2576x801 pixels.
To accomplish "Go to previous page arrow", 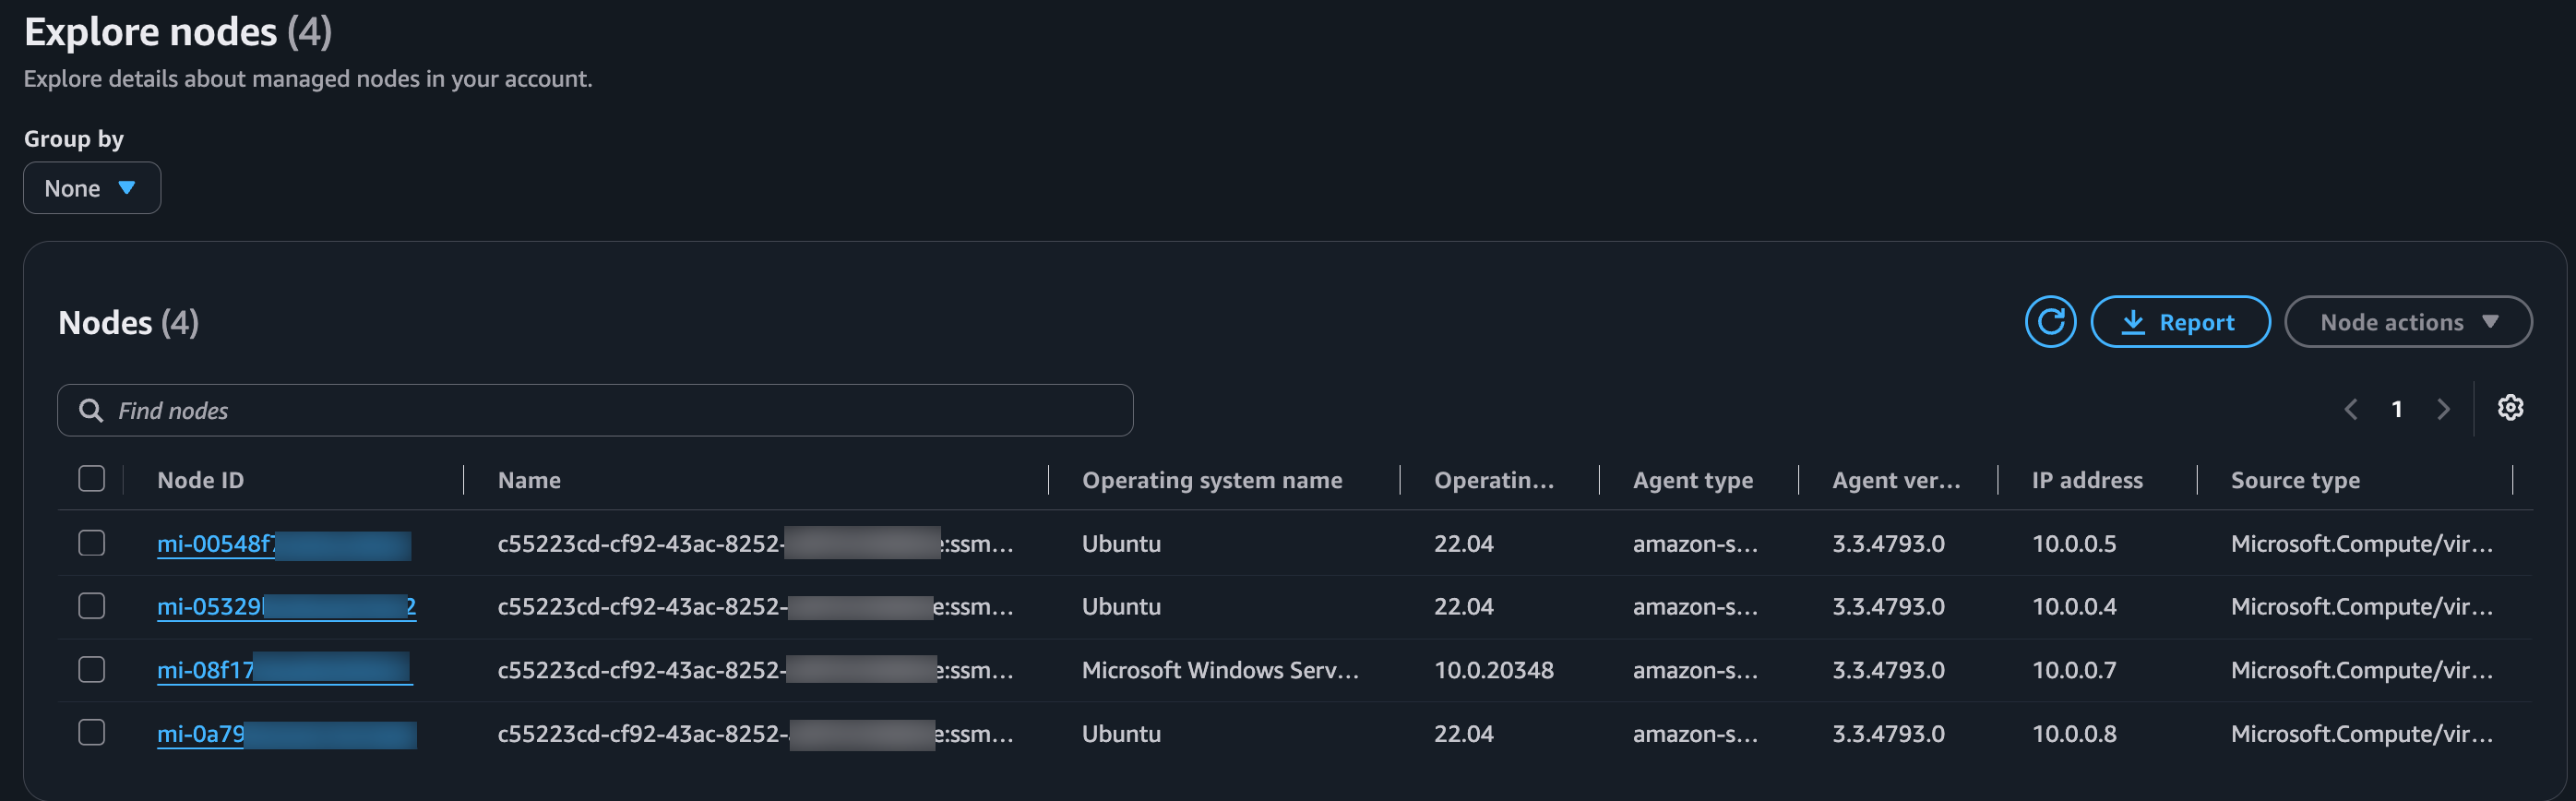I will coord(2351,409).
